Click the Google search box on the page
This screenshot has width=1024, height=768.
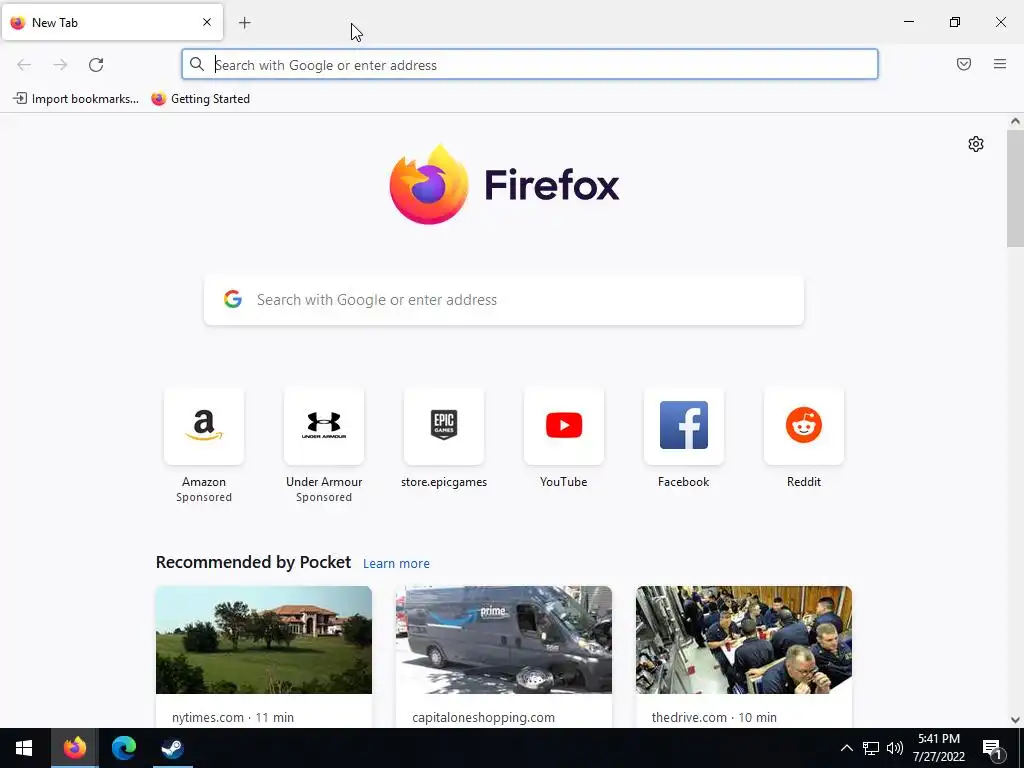tap(504, 300)
